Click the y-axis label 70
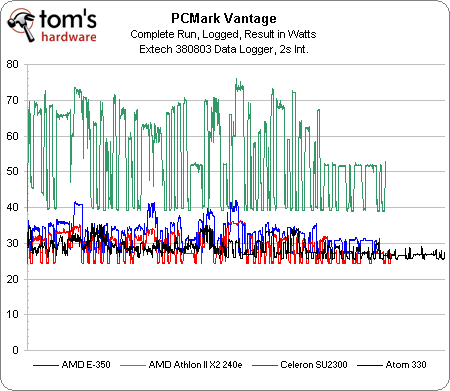The image size is (450, 391). click(x=12, y=100)
